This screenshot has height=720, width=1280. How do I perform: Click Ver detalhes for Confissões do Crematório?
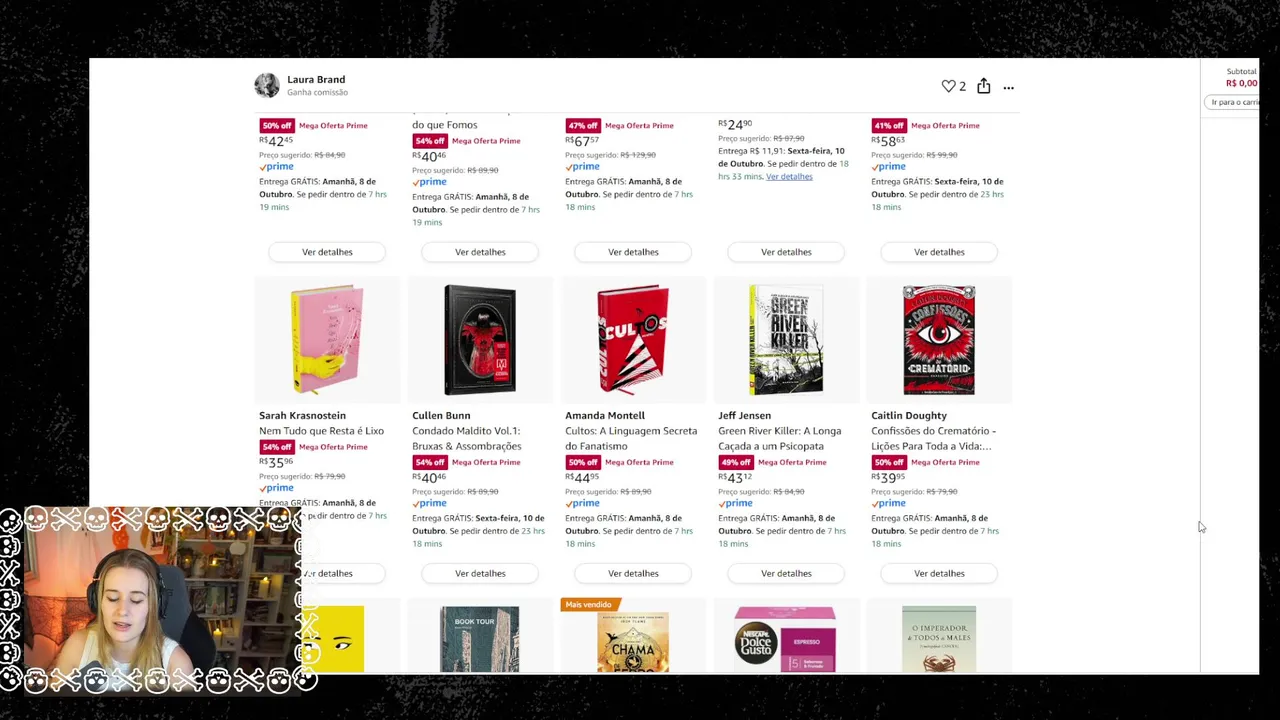tap(939, 573)
